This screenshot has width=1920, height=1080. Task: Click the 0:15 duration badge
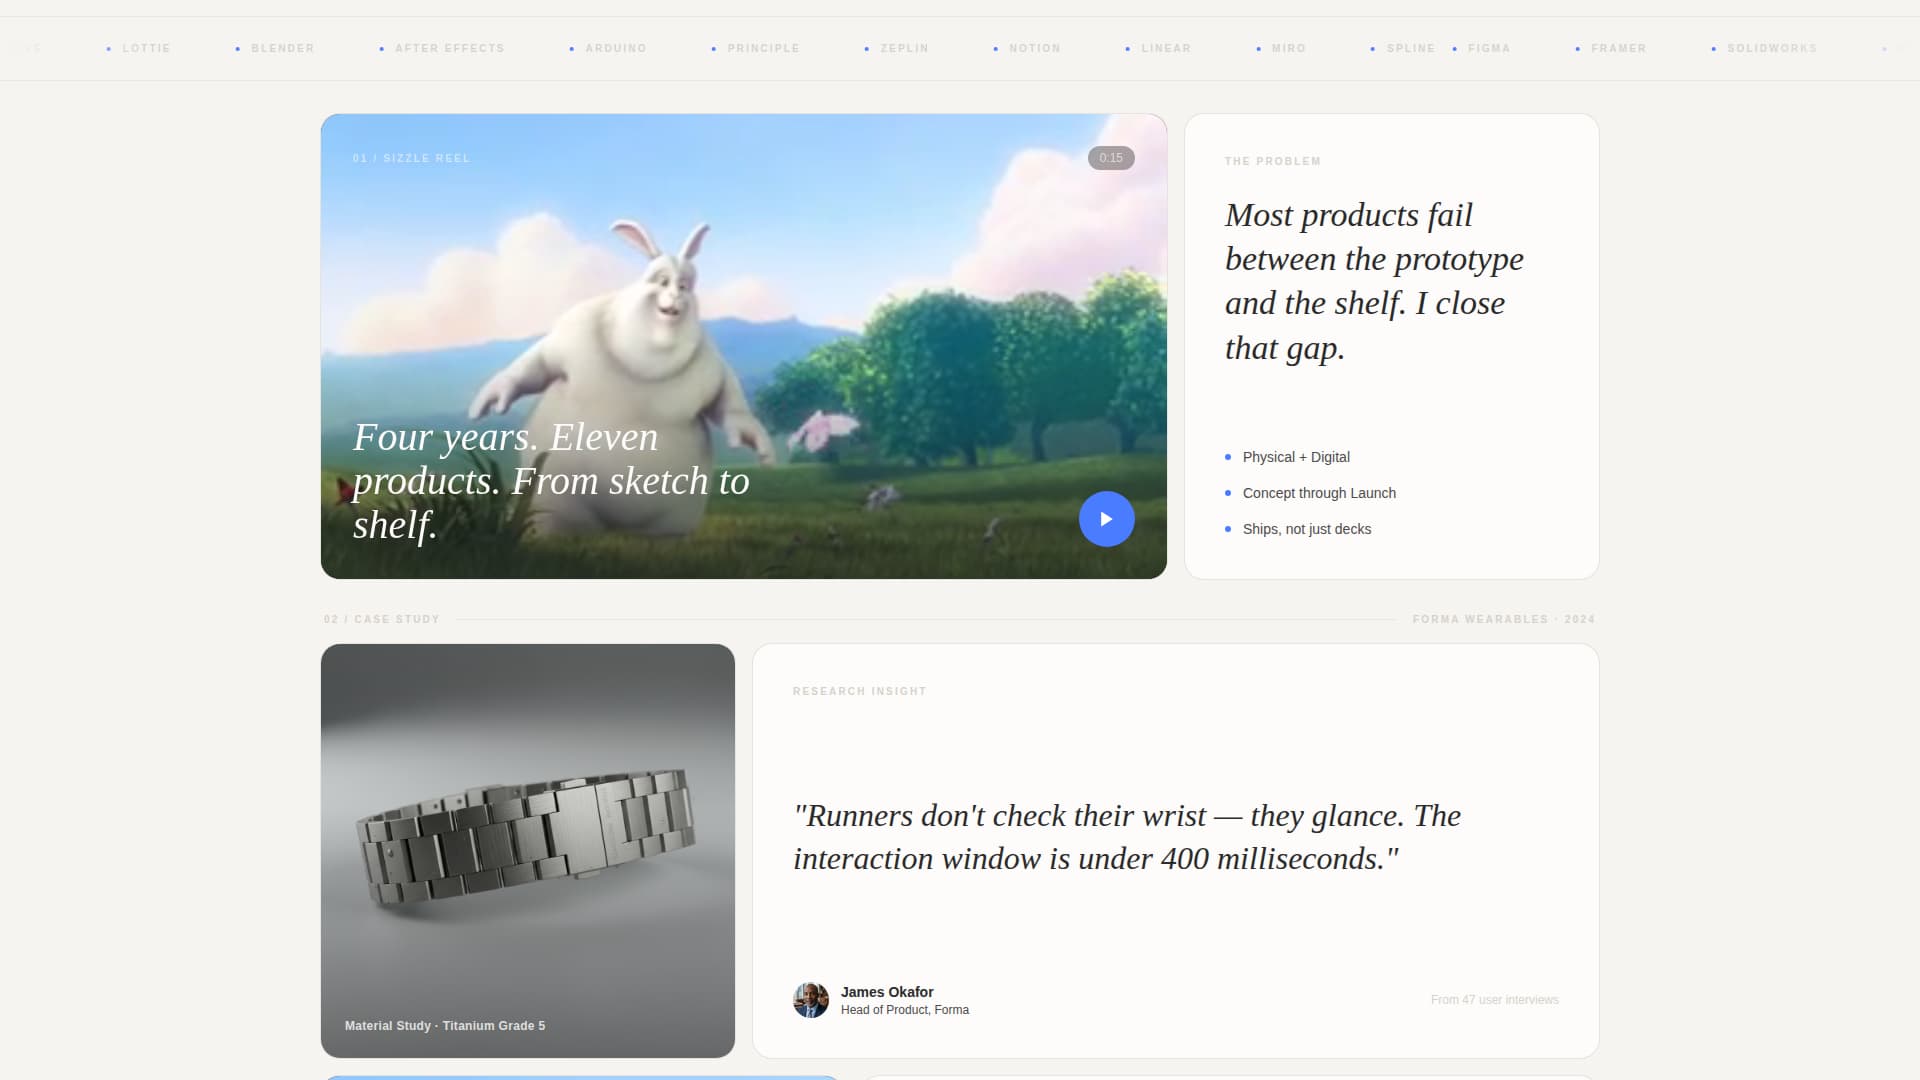click(x=1111, y=158)
